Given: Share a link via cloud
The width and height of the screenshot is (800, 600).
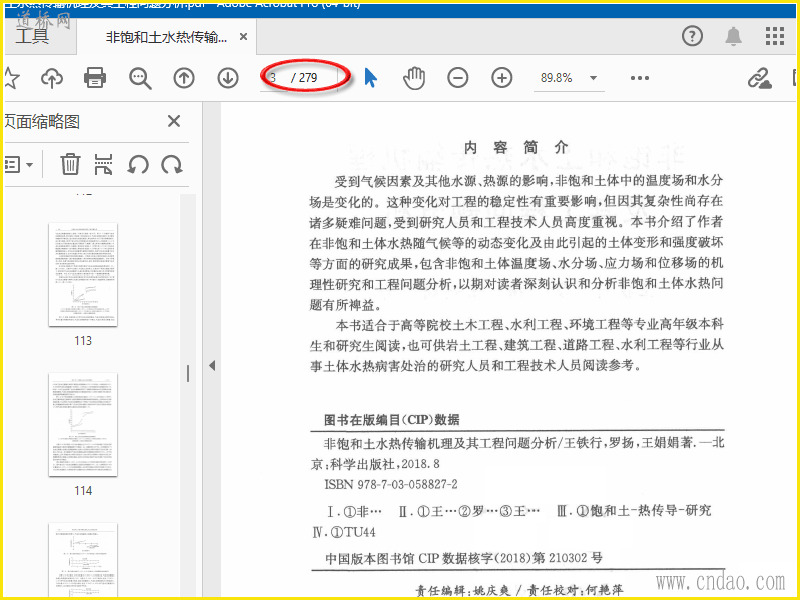Looking at the screenshot, I should pos(760,78).
